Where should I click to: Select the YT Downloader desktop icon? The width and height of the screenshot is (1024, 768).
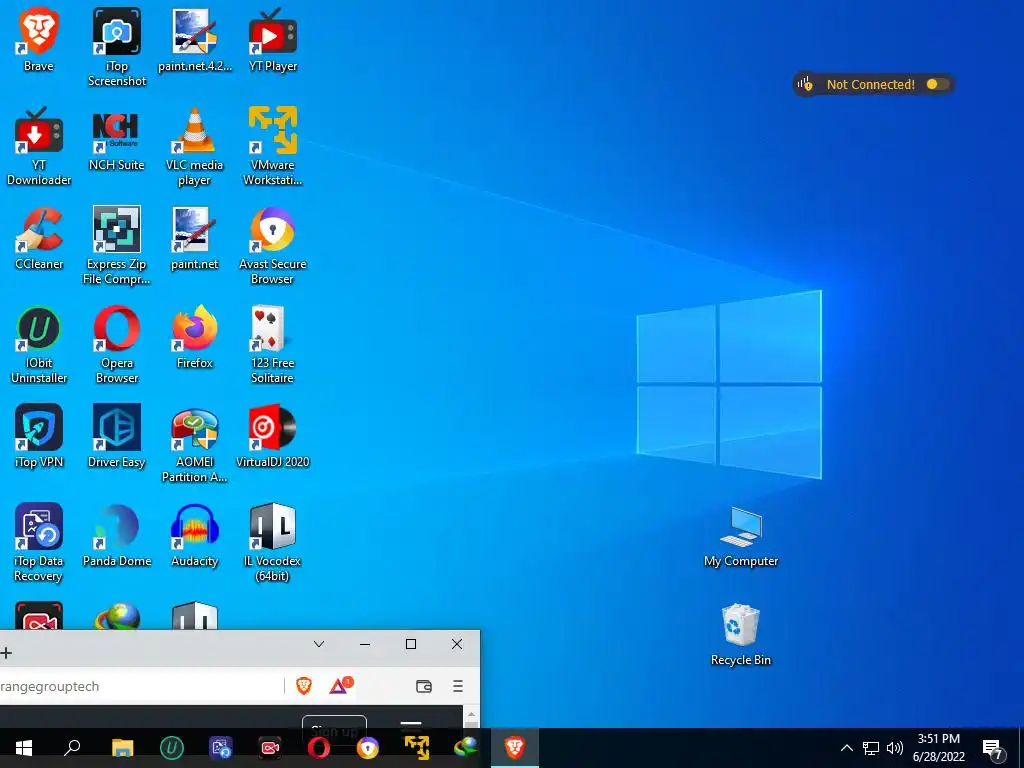point(39,146)
